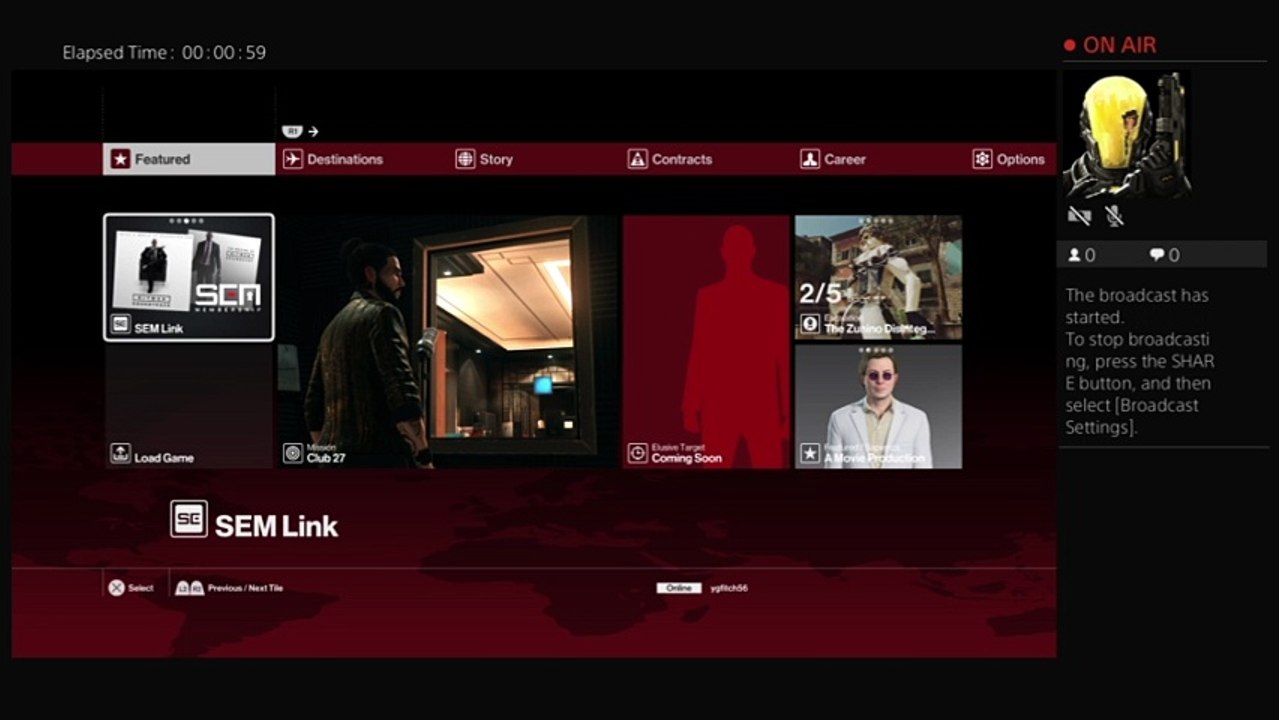This screenshot has width=1279, height=720.
Task: Click the comments count bubble icon
Action: pyautogui.click(x=1157, y=255)
